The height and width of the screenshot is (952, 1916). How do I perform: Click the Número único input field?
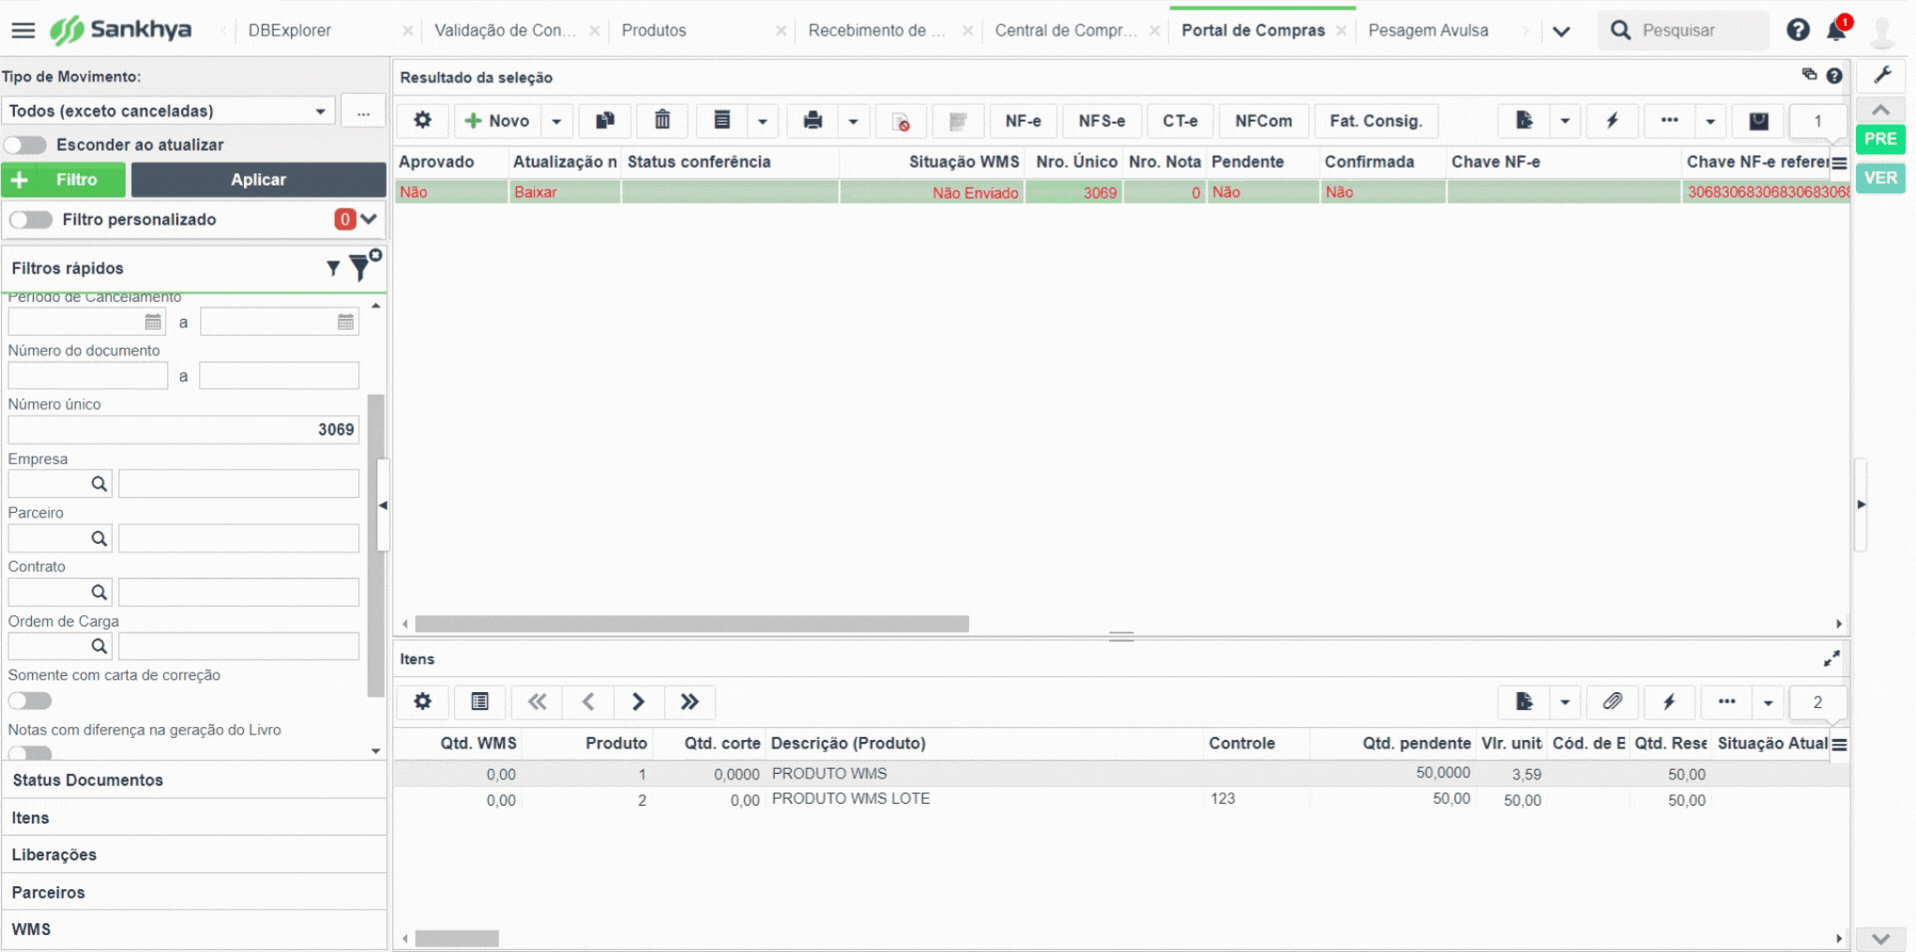coord(183,430)
